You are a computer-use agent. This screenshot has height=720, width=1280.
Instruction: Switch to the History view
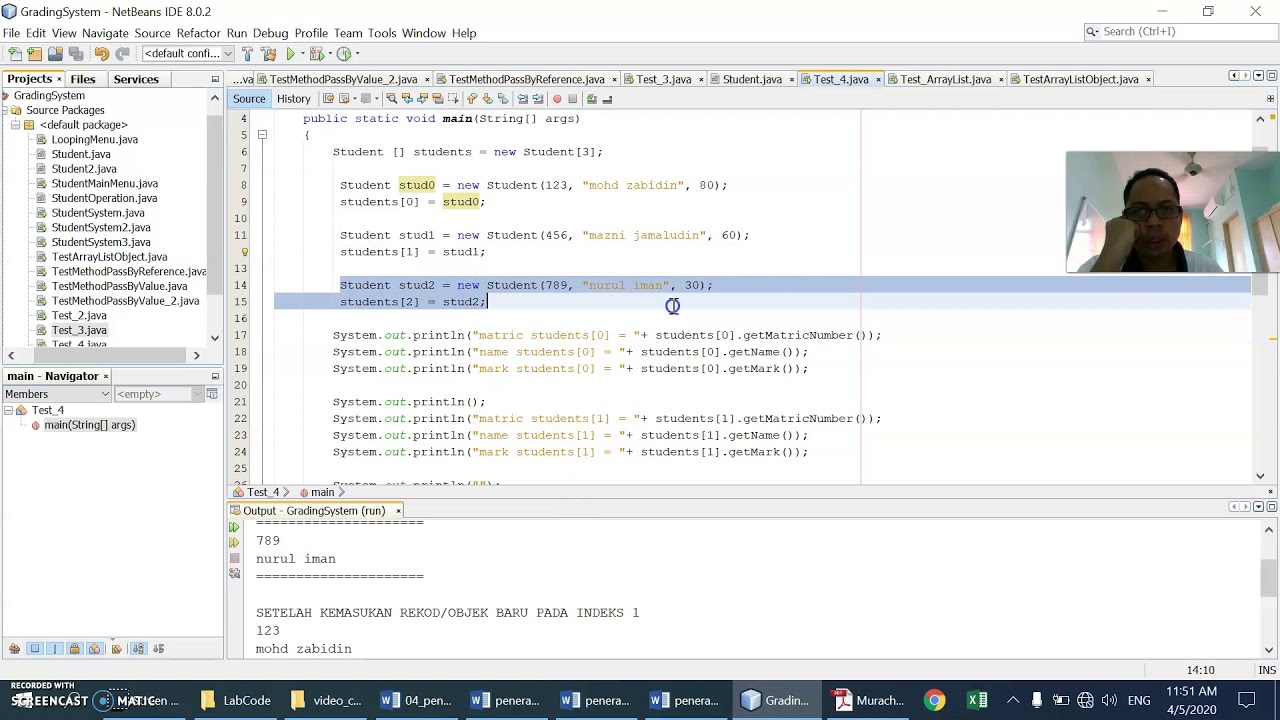[x=293, y=99]
